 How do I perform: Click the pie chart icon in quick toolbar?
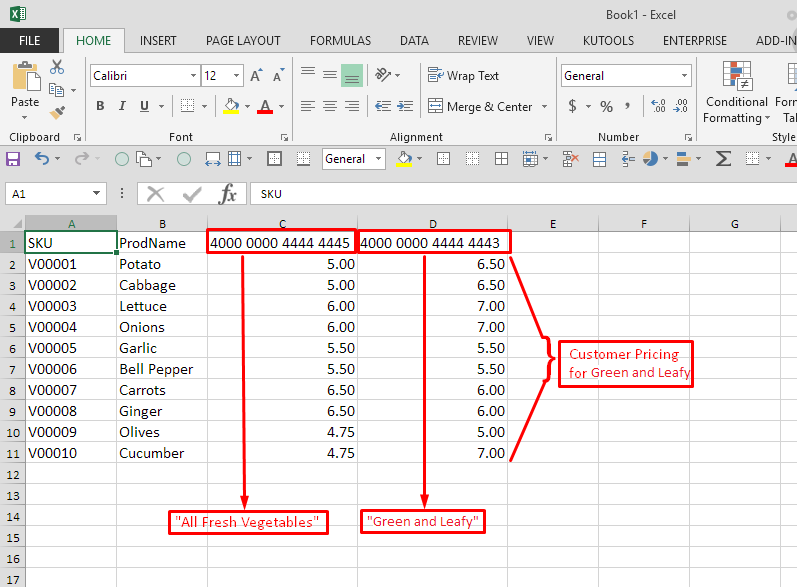[x=653, y=159]
